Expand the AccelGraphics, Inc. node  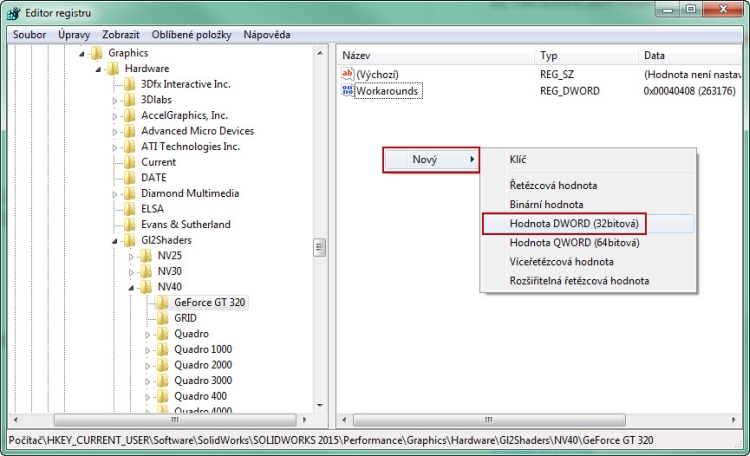coord(115,116)
